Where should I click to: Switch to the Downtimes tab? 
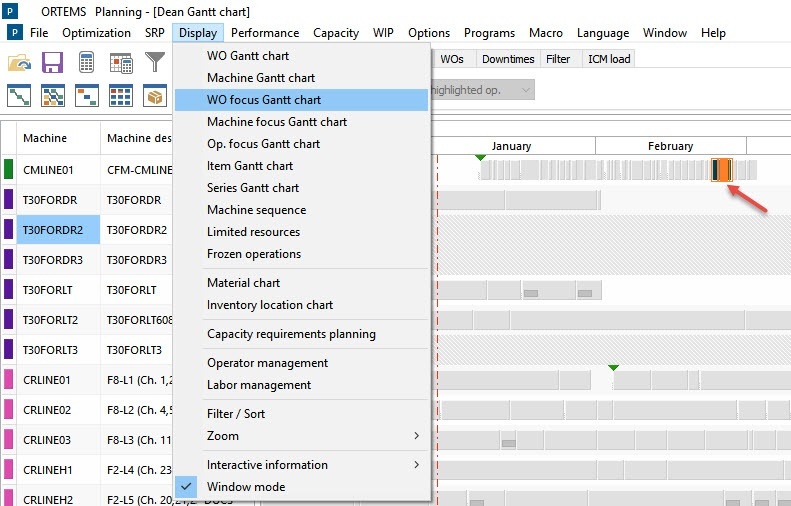coord(508,59)
